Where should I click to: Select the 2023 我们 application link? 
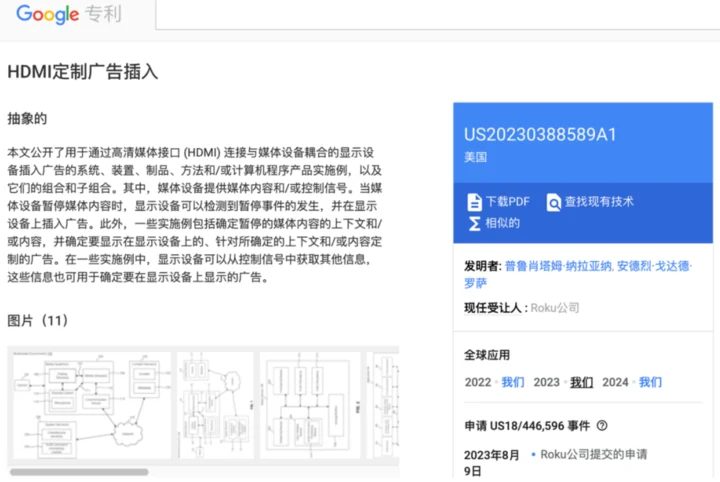pos(581,382)
